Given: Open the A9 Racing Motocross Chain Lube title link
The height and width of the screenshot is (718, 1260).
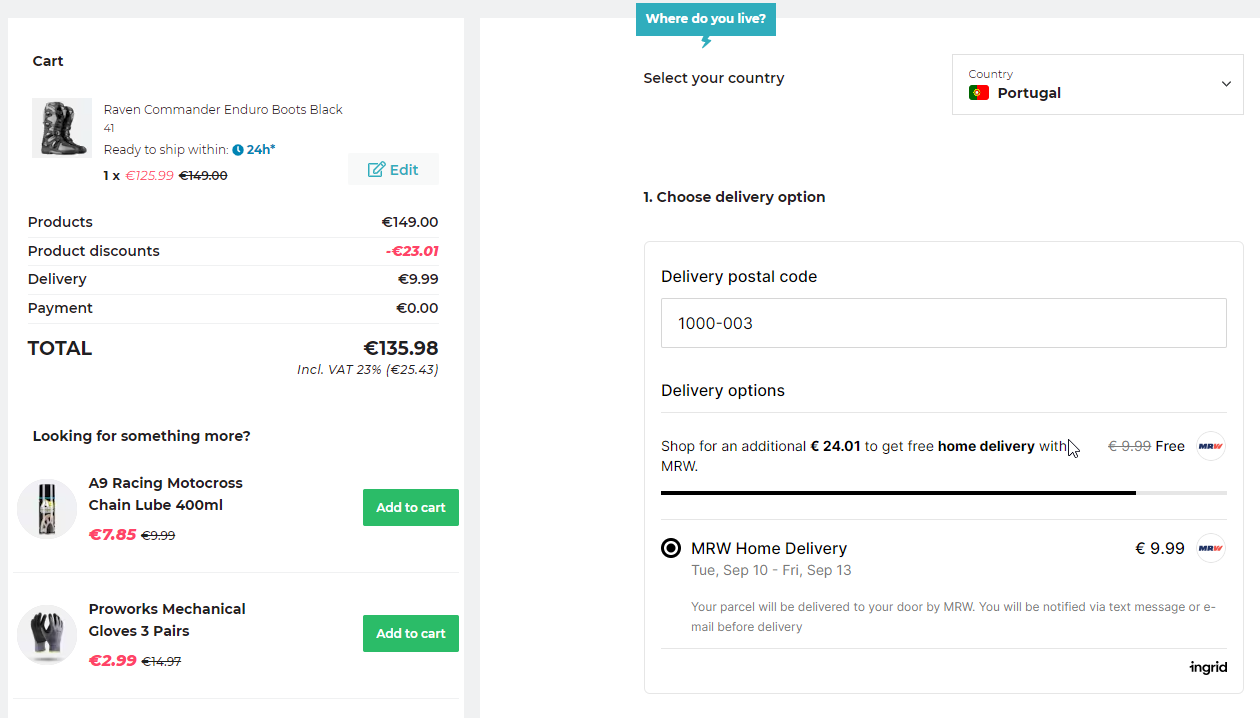Looking at the screenshot, I should 166,494.
